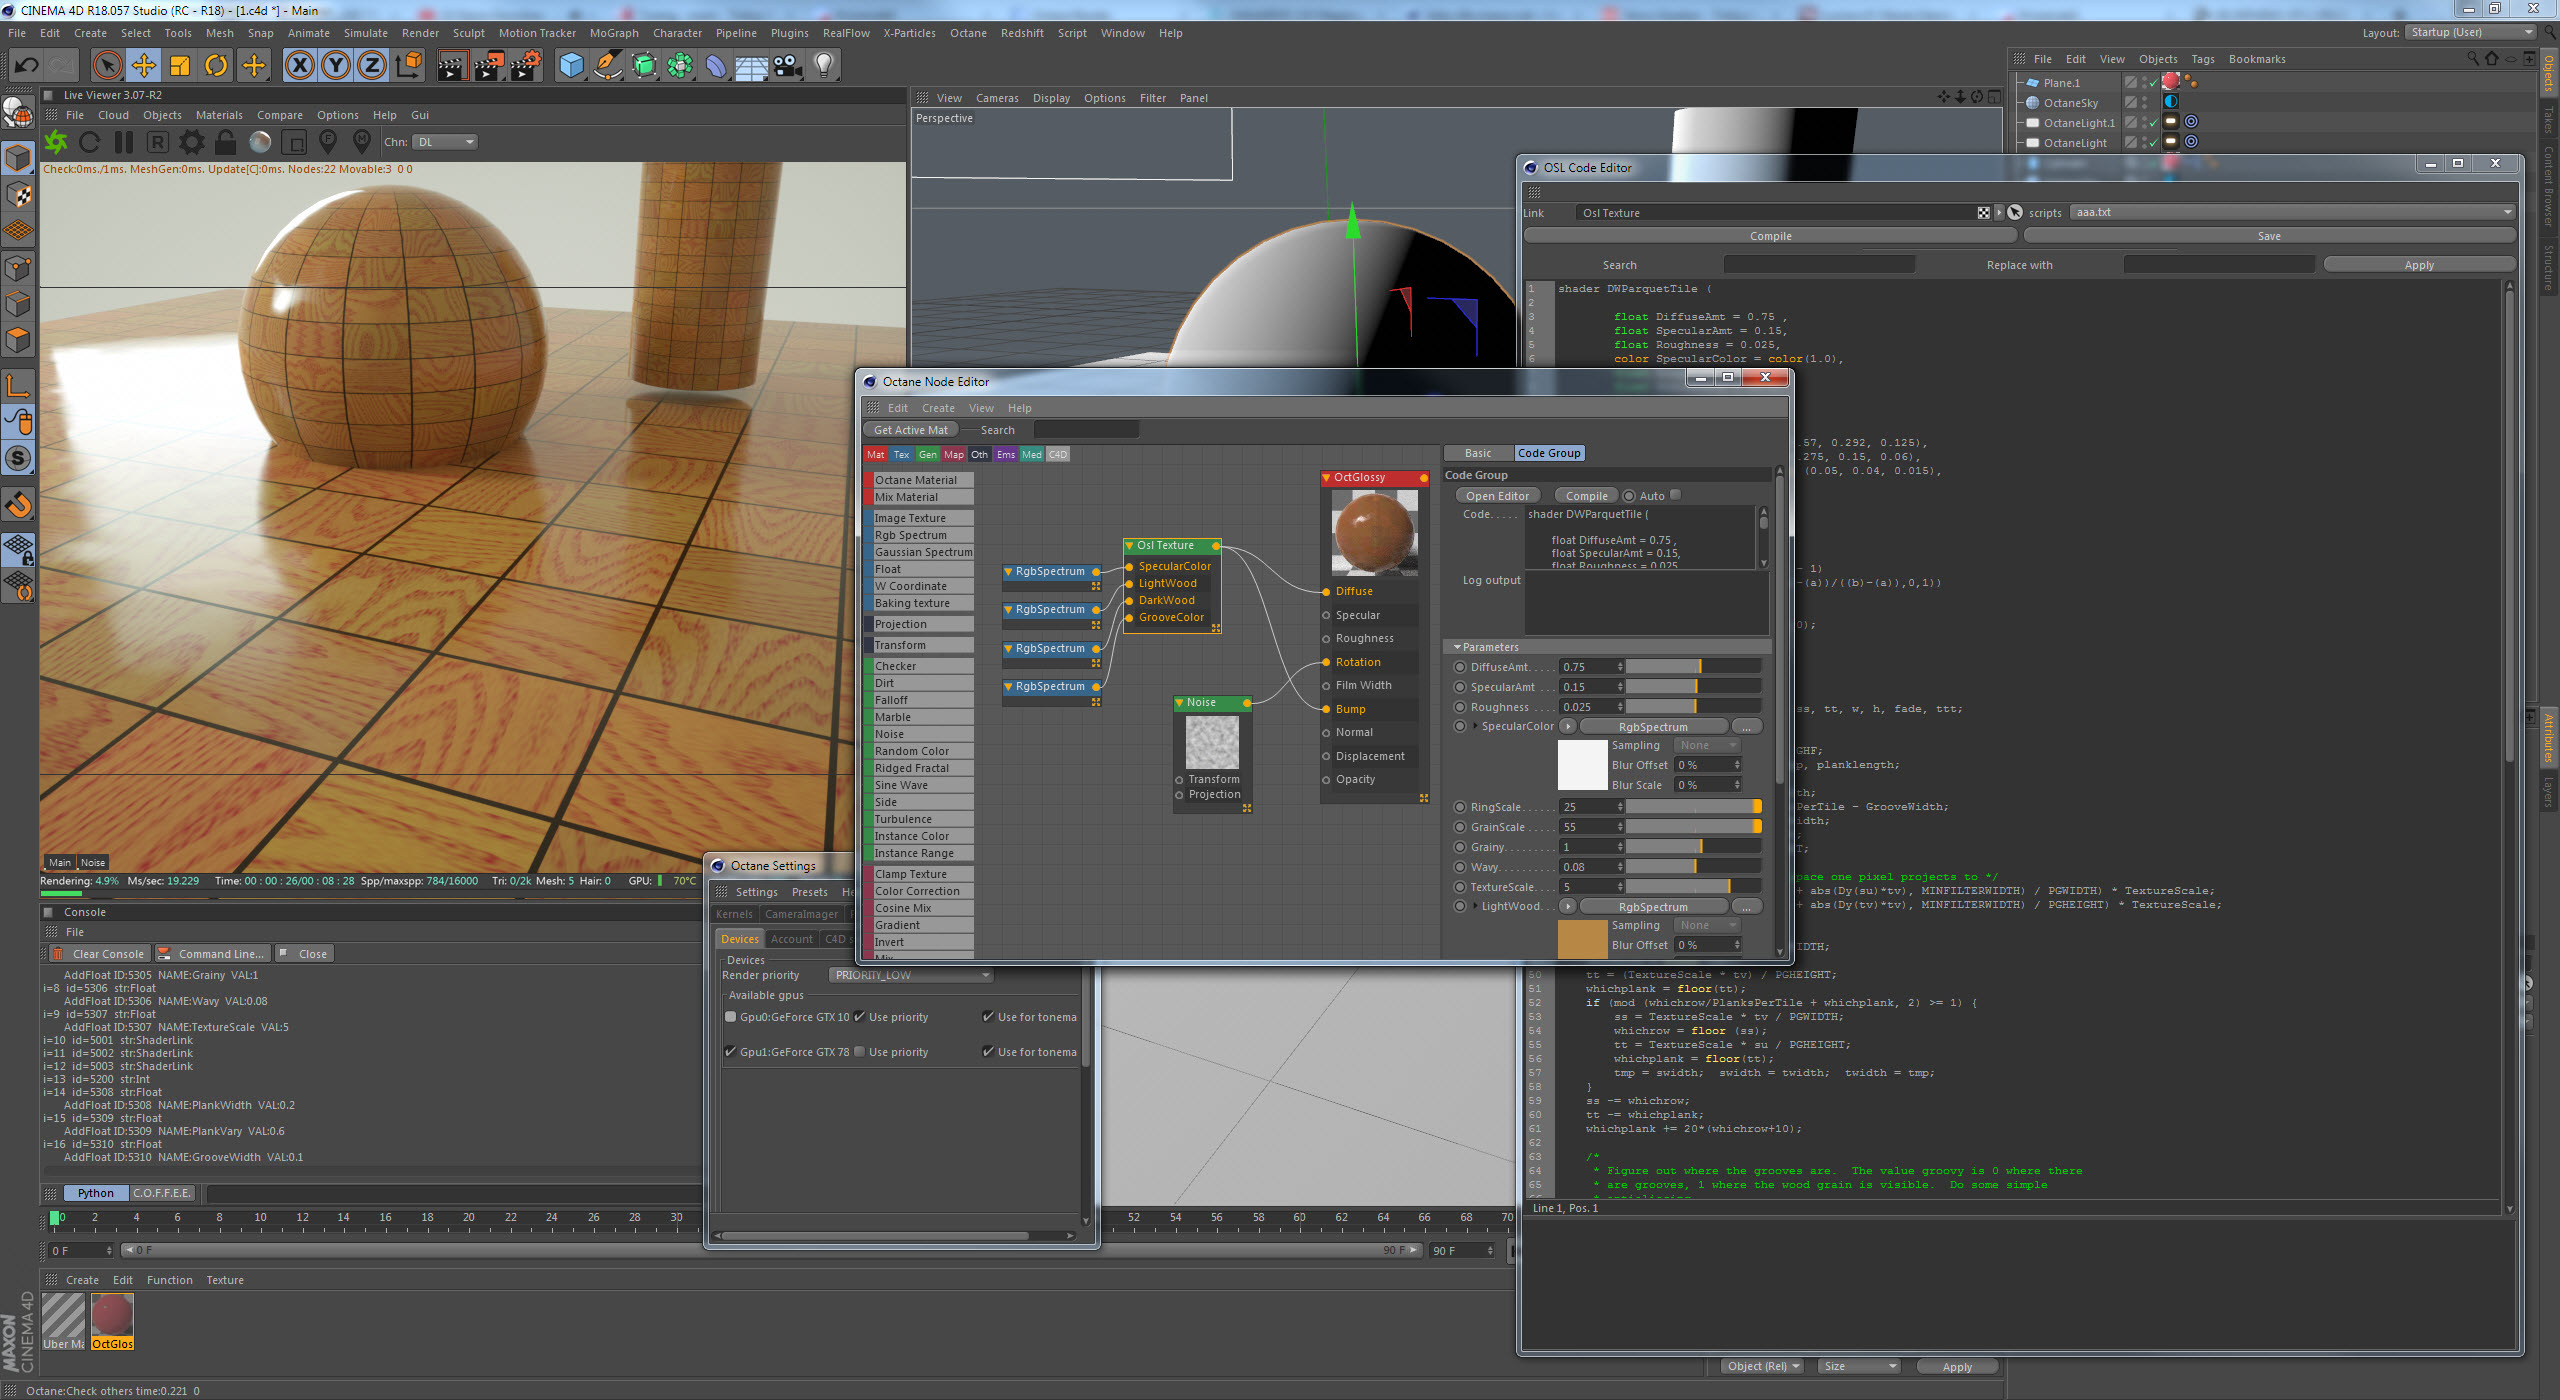Expand the SpecularColor parameter
The width and height of the screenshot is (2560, 1400).
tap(1475, 726)
